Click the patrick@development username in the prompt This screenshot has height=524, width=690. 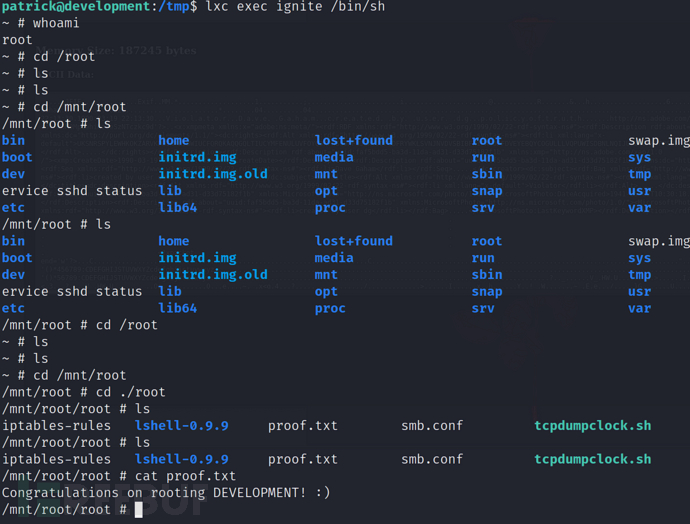(76, 7)
